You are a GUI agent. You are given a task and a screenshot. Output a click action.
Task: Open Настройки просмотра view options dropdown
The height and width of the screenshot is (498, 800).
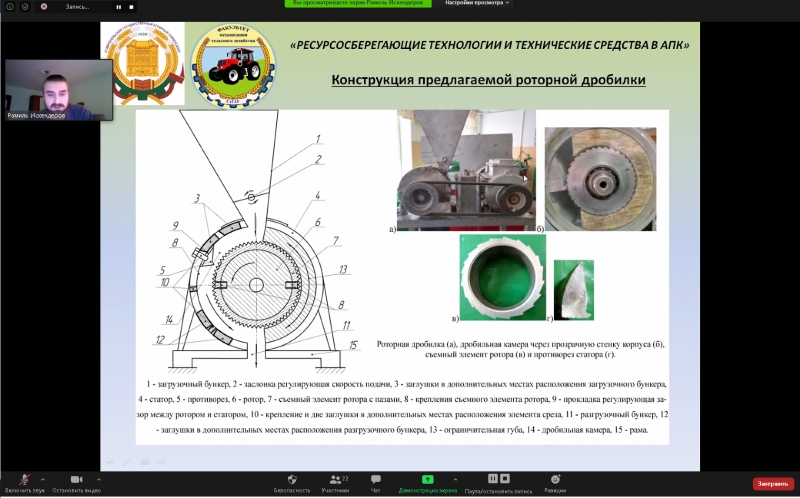click(x=477, y=3)
